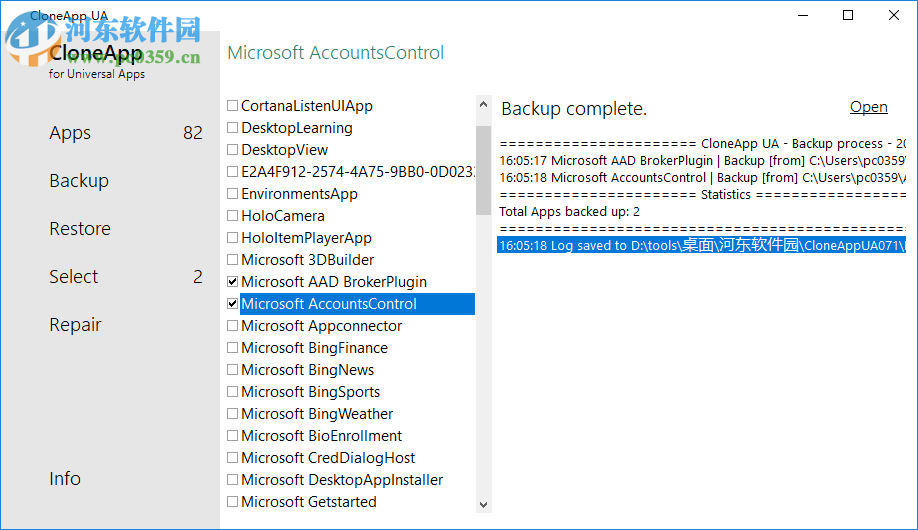
Task: Select the highlighted Log saved line
Action: point(700,245)
